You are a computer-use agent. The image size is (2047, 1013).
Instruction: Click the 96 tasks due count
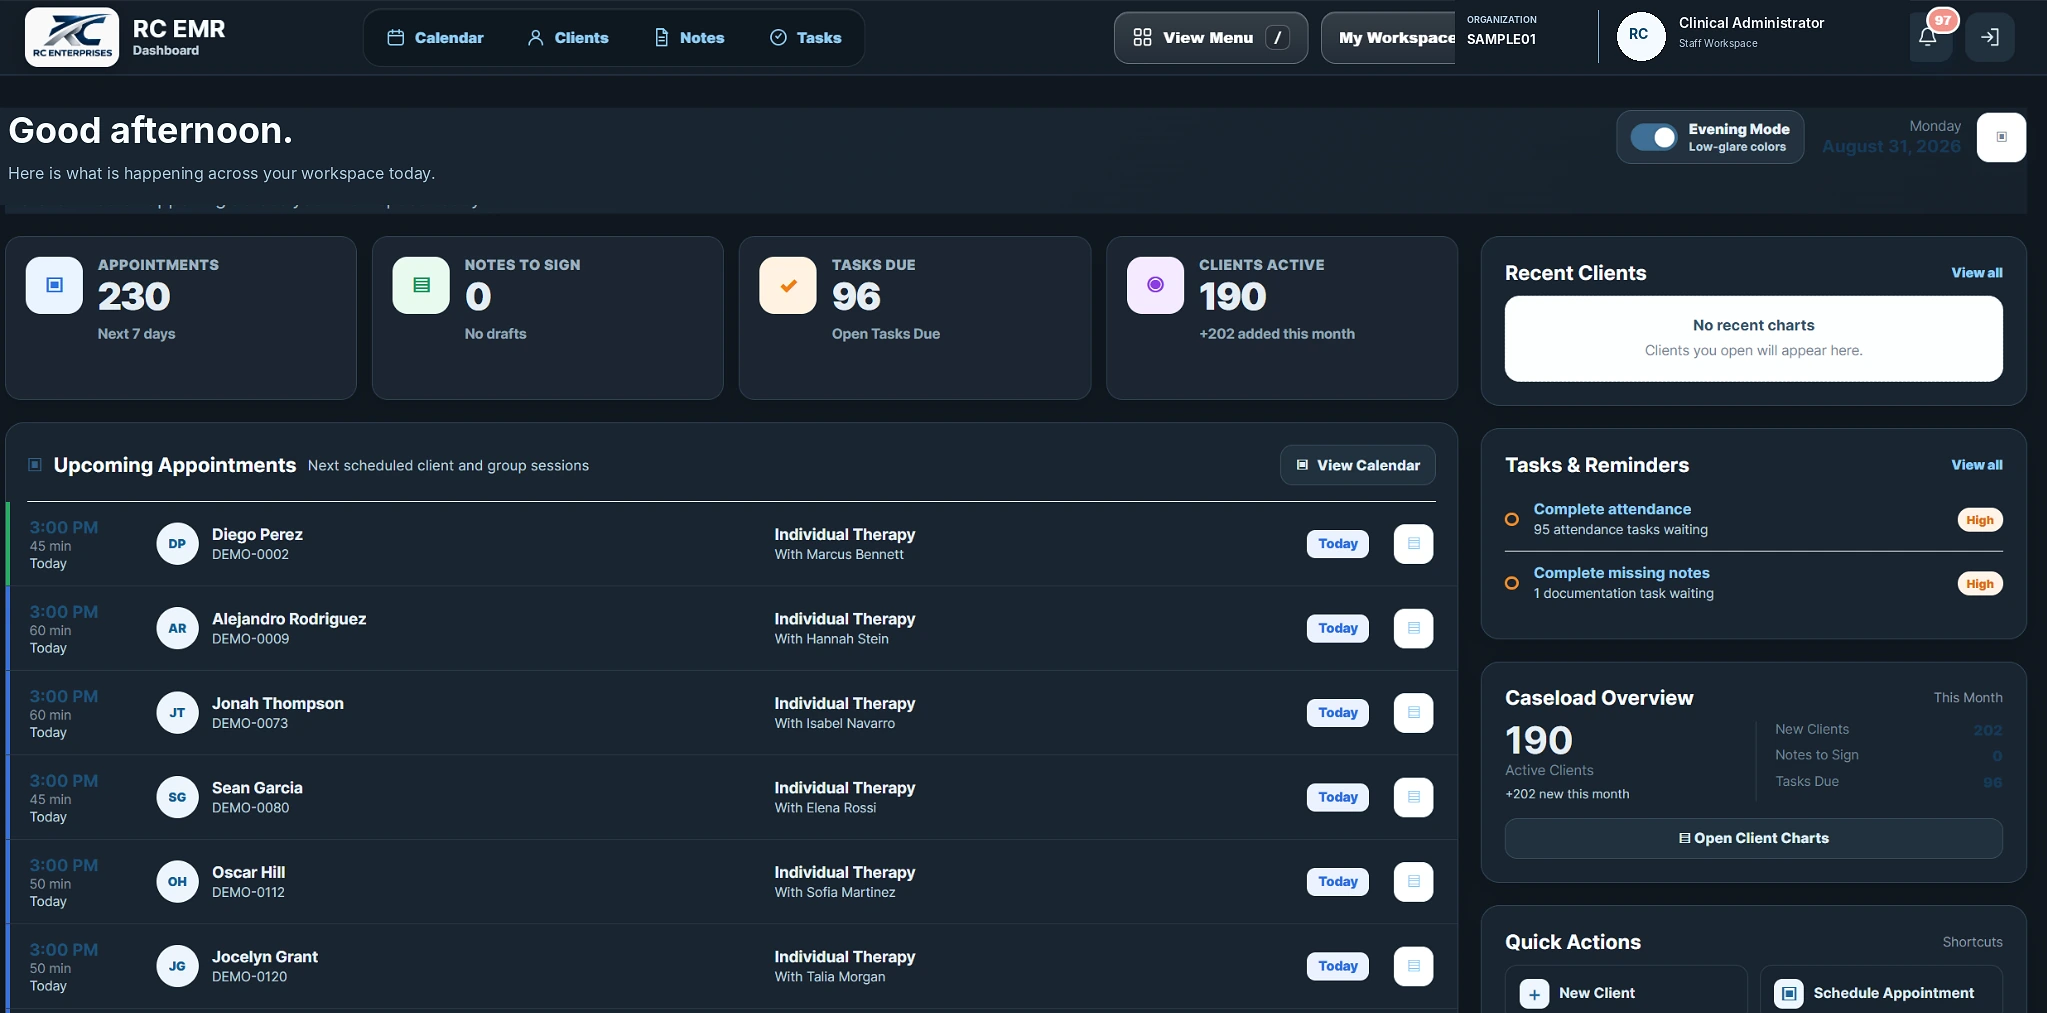pyautogui.click(x=856, y=296)
